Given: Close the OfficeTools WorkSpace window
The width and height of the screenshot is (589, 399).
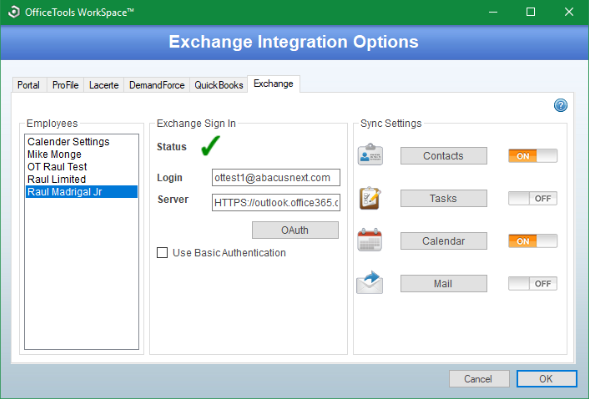Looking at the screenshot, I should (x=569, y=12).
